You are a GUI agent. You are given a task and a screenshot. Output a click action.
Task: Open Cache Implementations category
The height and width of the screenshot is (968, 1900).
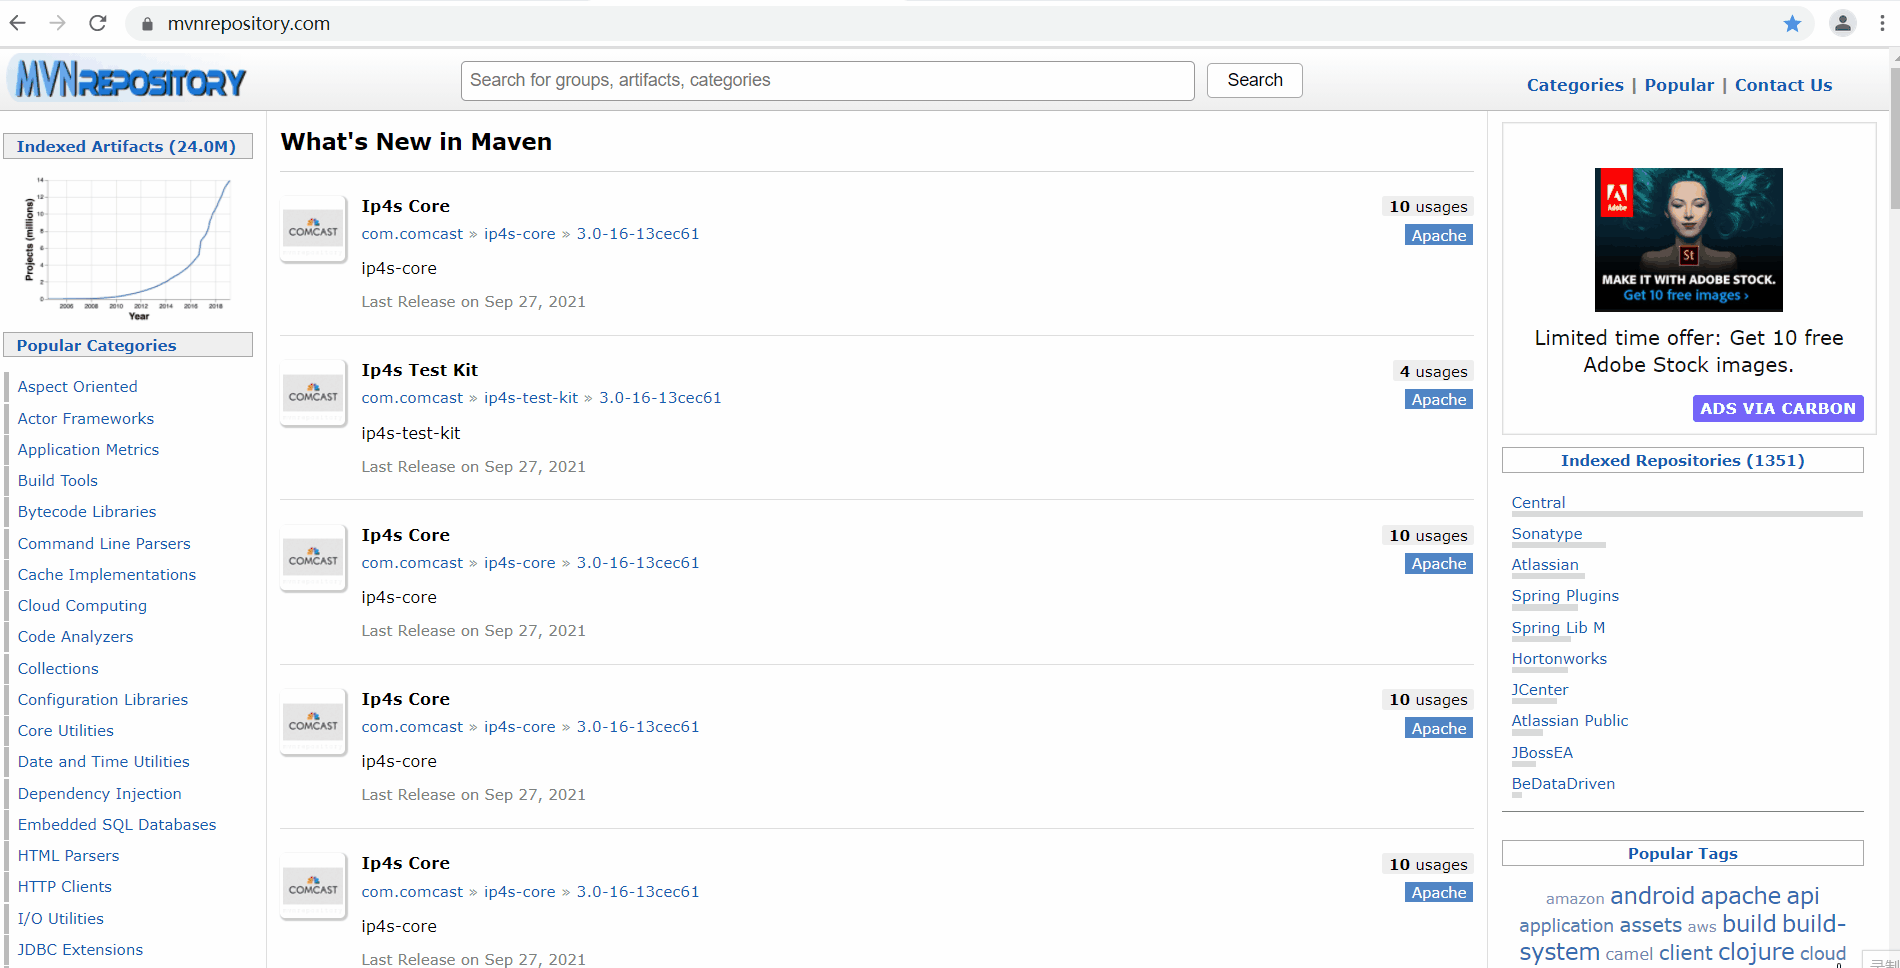tap(107, 574)
